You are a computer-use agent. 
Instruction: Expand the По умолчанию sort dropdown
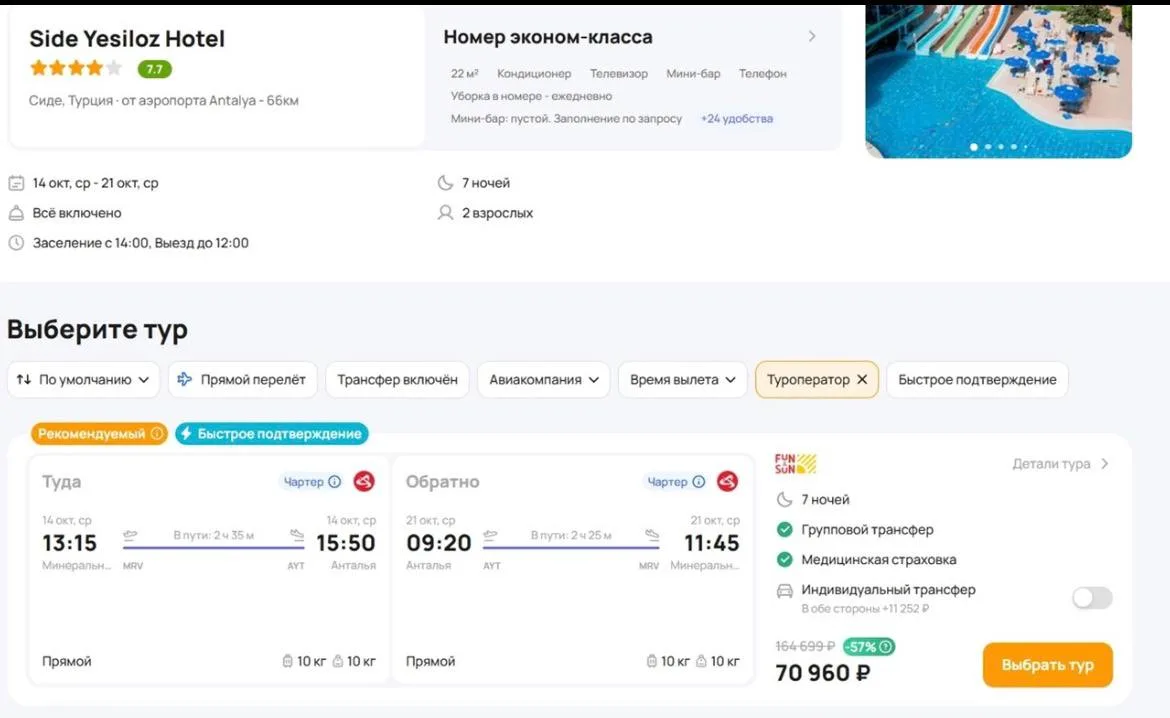pyautogui.click(x=84, y=379)
